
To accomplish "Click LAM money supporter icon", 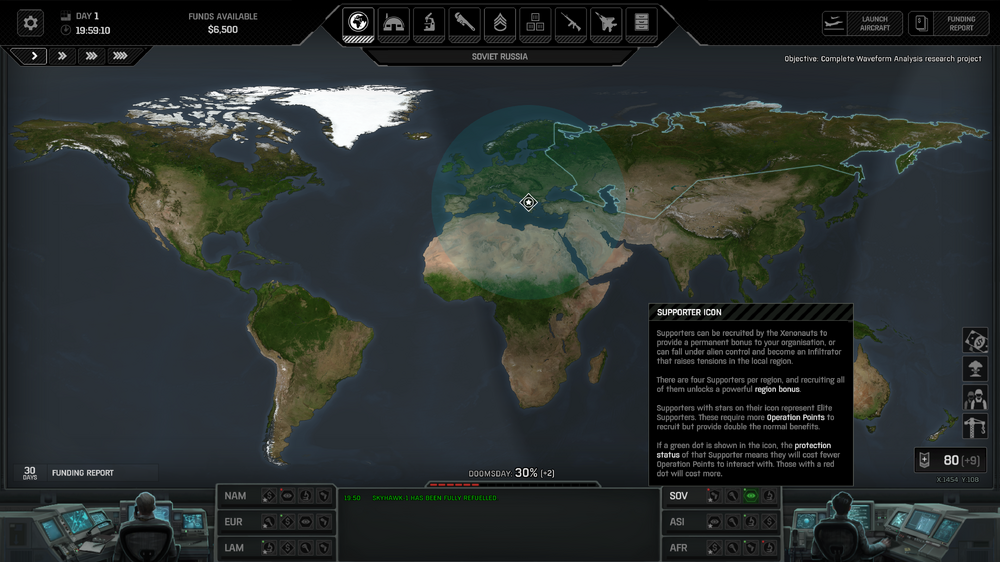I will (287, 548).
